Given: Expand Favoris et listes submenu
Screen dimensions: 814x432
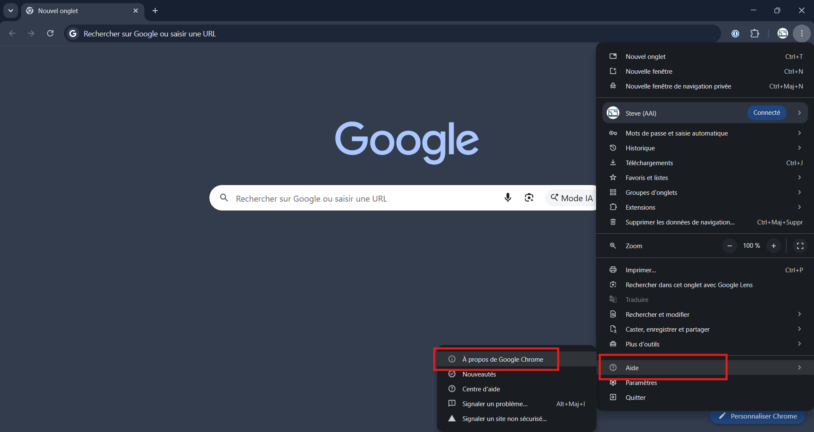Looking at the screenshot, I should click(704, 178).
